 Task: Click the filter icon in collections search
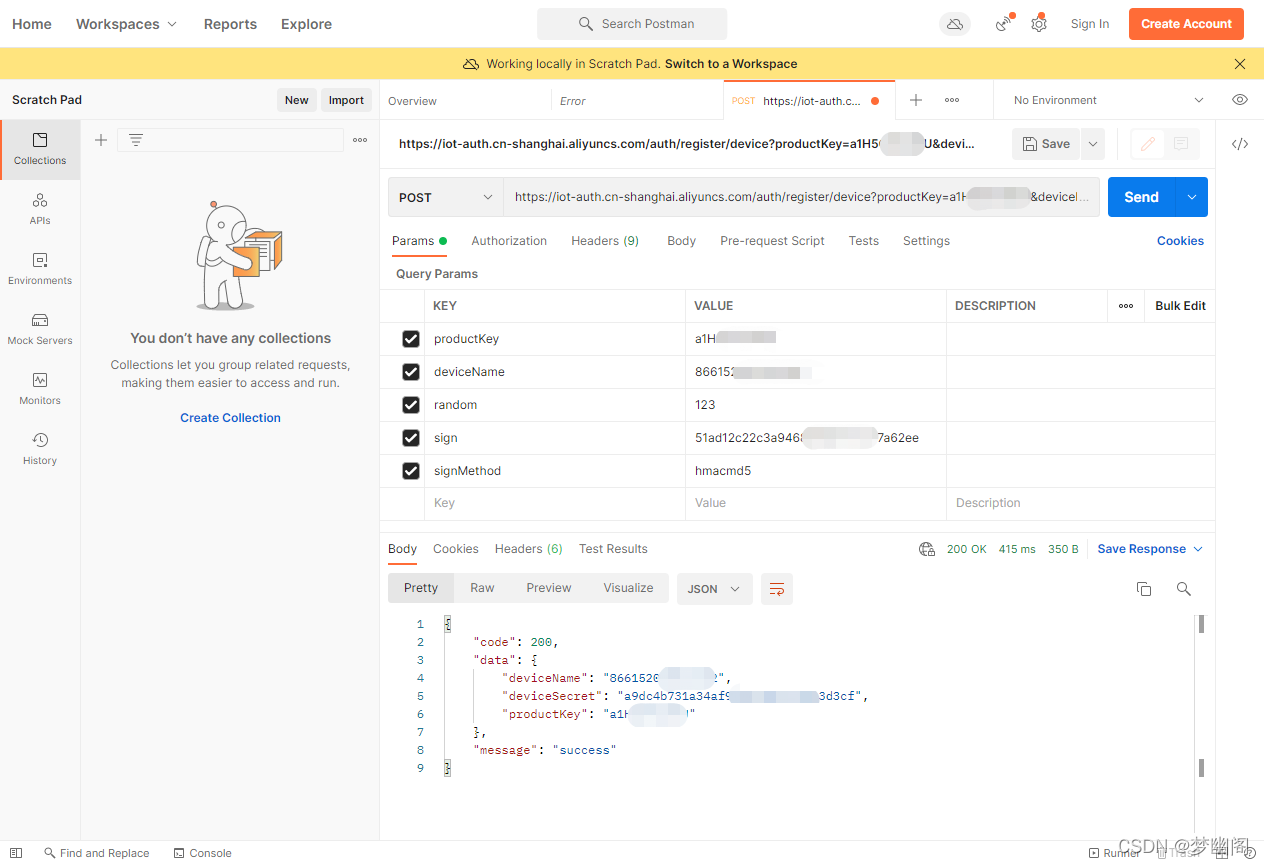tap(136, 140)
